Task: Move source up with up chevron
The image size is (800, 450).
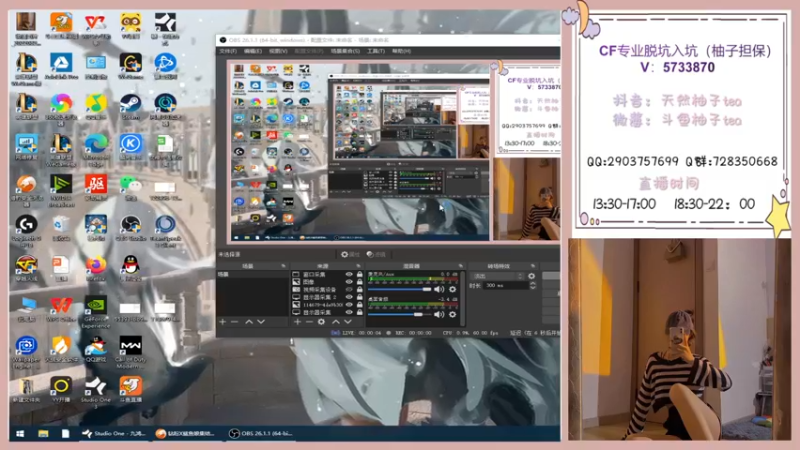Action: 336,322
